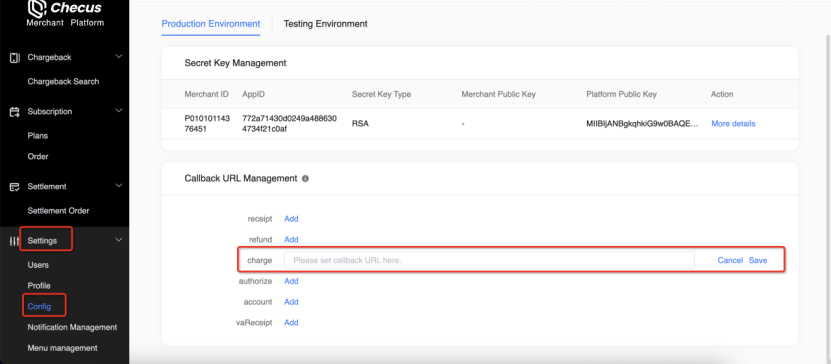Open Notification Management in the sidebar

[x=72, y=327]
